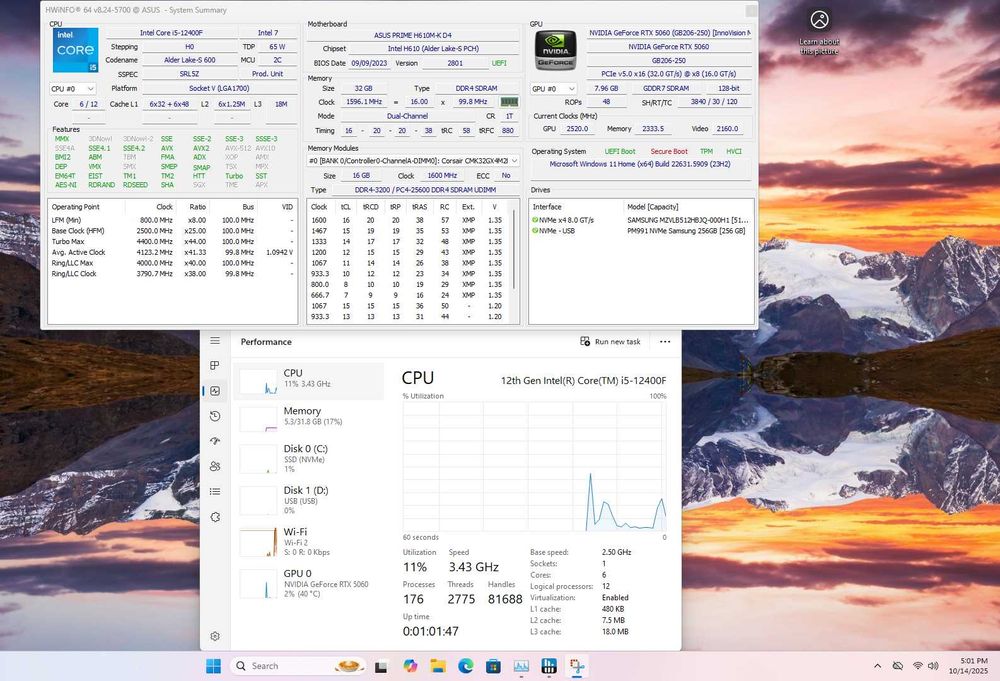The width and height of the screenshot is (1000, 681).
Task: Switch to HWiNFO via its taskbar icon
Action: pos(548,666)
